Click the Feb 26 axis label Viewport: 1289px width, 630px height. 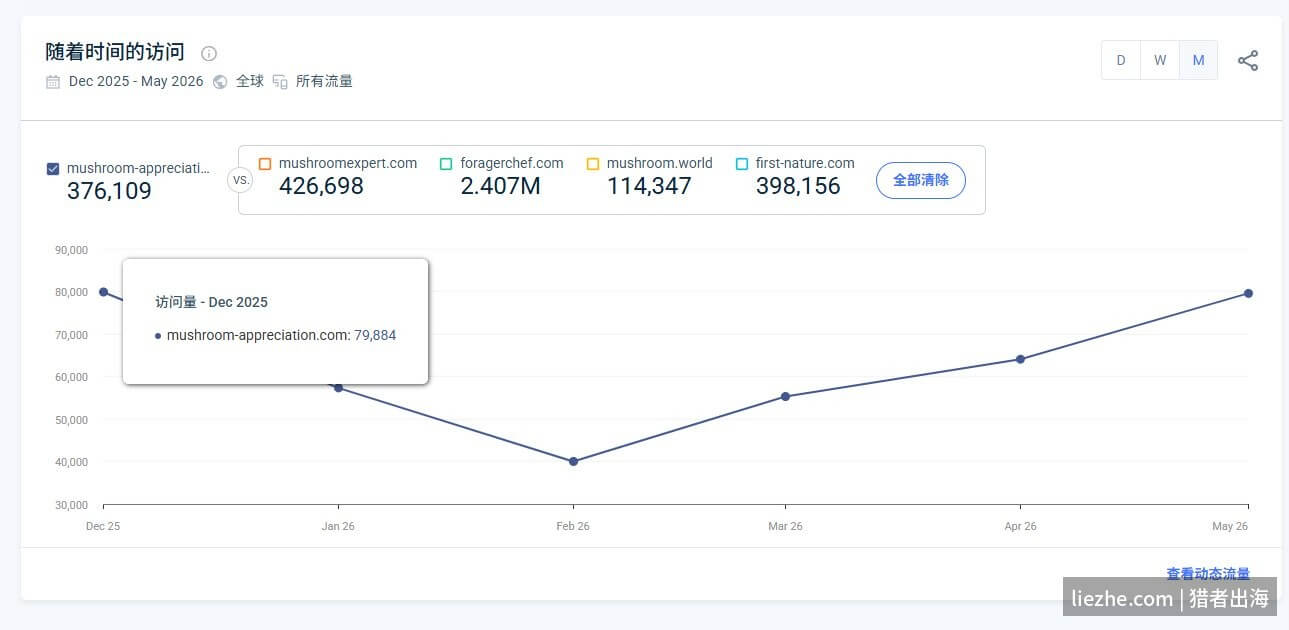(573, 526)
